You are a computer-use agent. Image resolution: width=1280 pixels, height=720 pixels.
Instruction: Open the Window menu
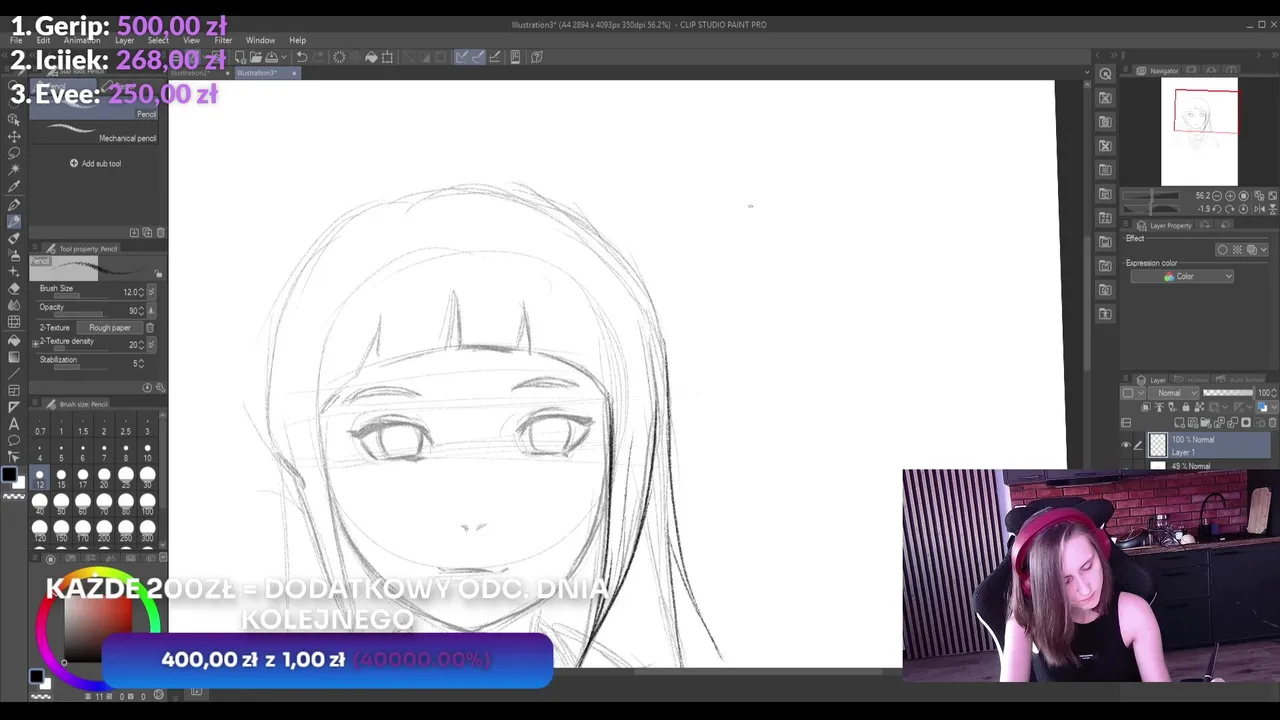point(260,40)
